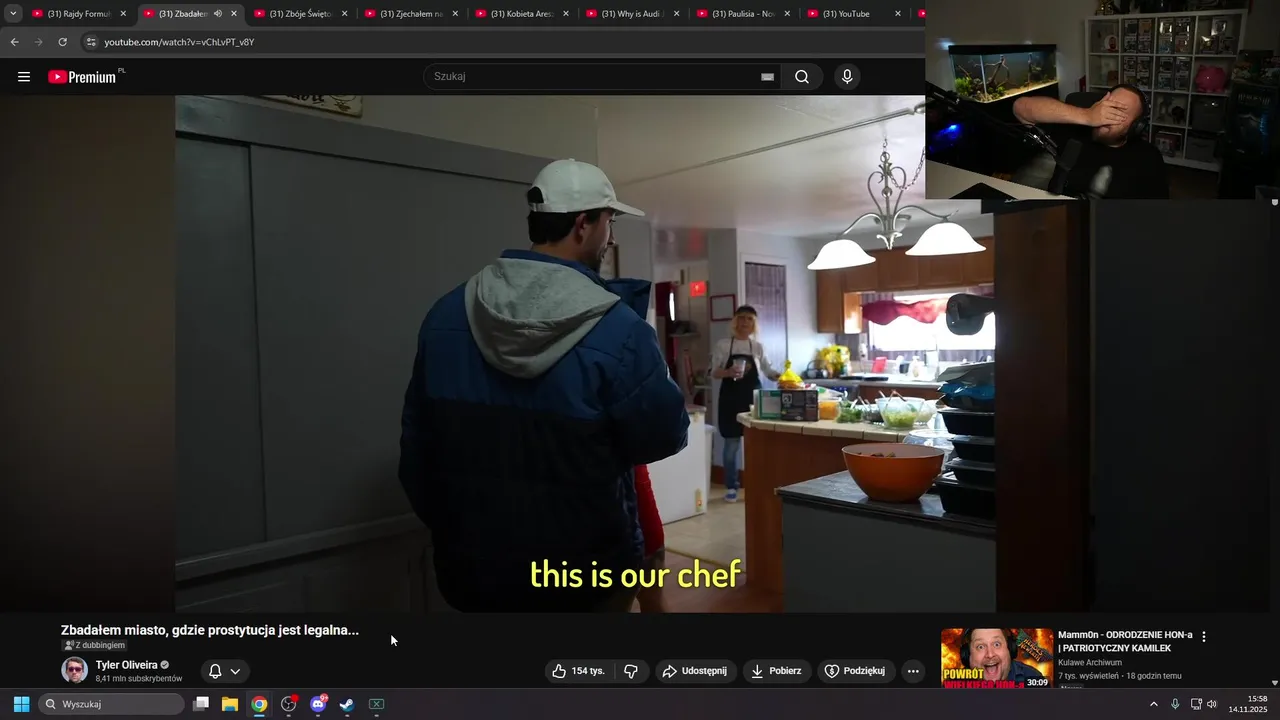1280x720 pixels.
Task: Open Mamm0n recommended video thumbnail
Action: pyautogui.click(x=997, y=658)
